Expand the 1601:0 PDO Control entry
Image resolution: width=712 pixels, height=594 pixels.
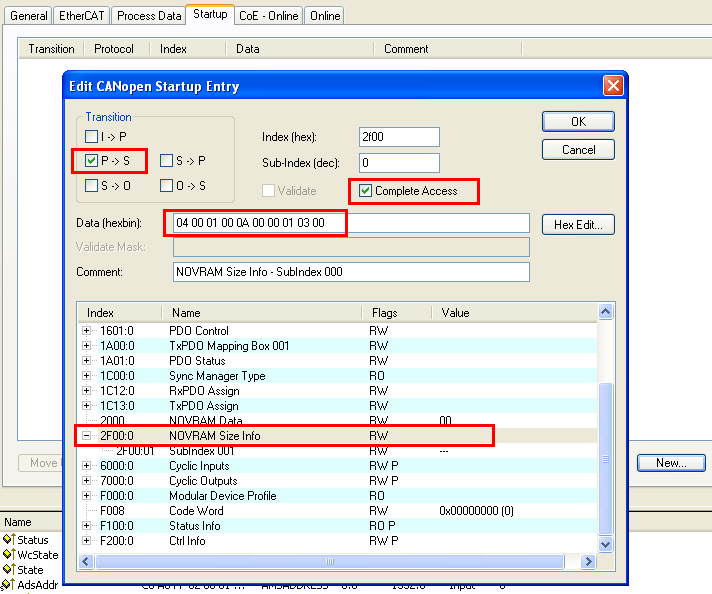86,331
